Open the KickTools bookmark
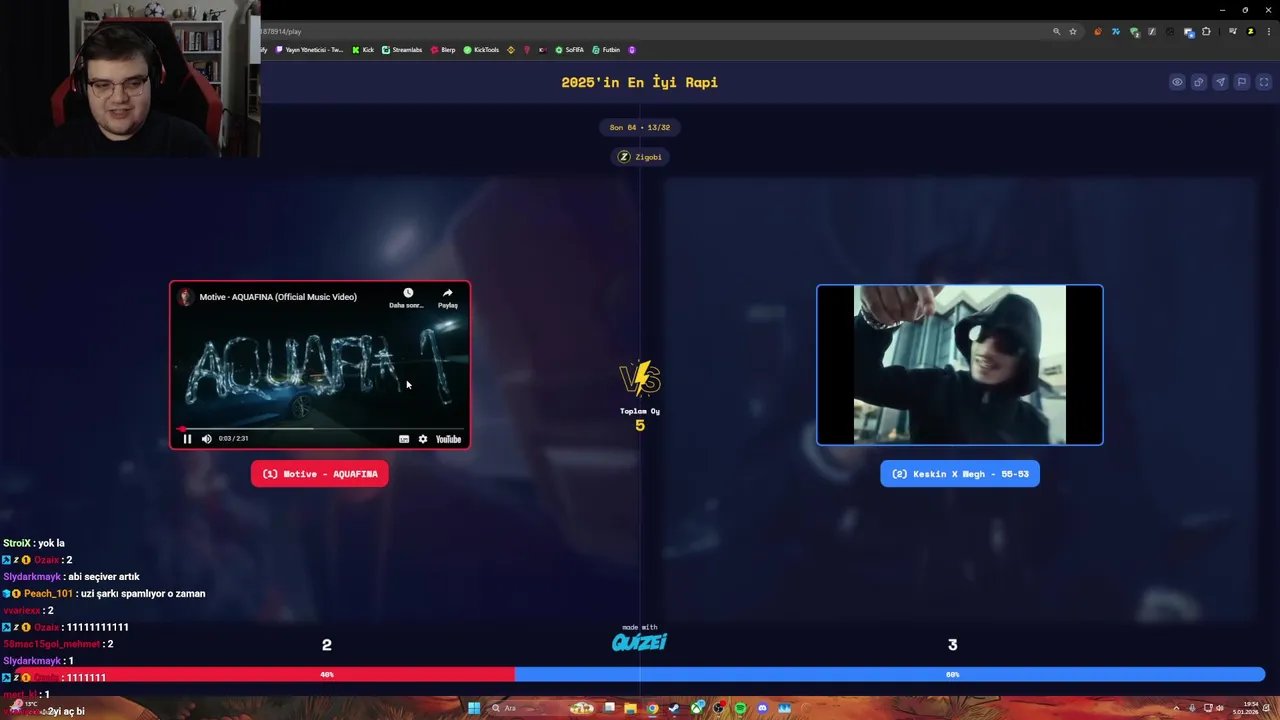The height and width of the screenshot is (720, 1280). pos(481,50)
